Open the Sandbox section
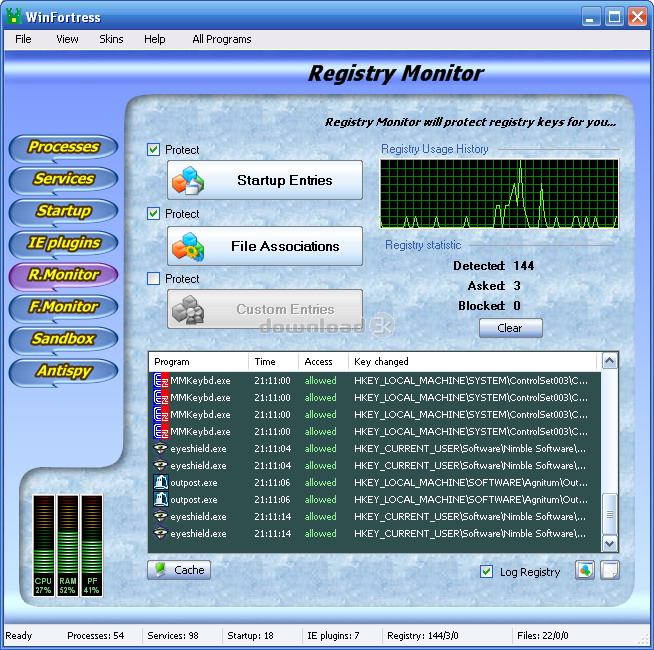This screenshot has height=650, width=654. 63,339
